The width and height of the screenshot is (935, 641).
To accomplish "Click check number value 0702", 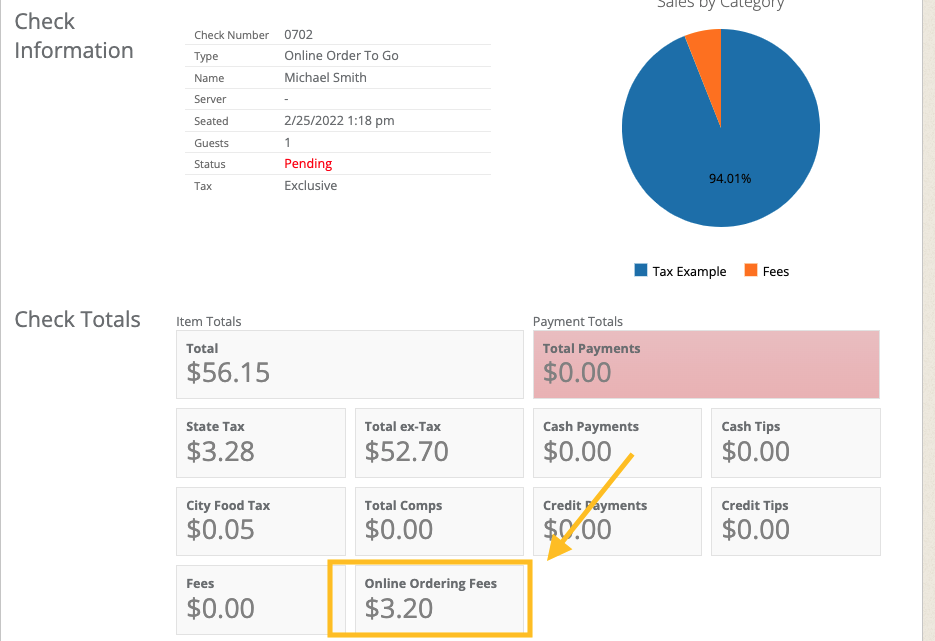I will pos(298,35).
